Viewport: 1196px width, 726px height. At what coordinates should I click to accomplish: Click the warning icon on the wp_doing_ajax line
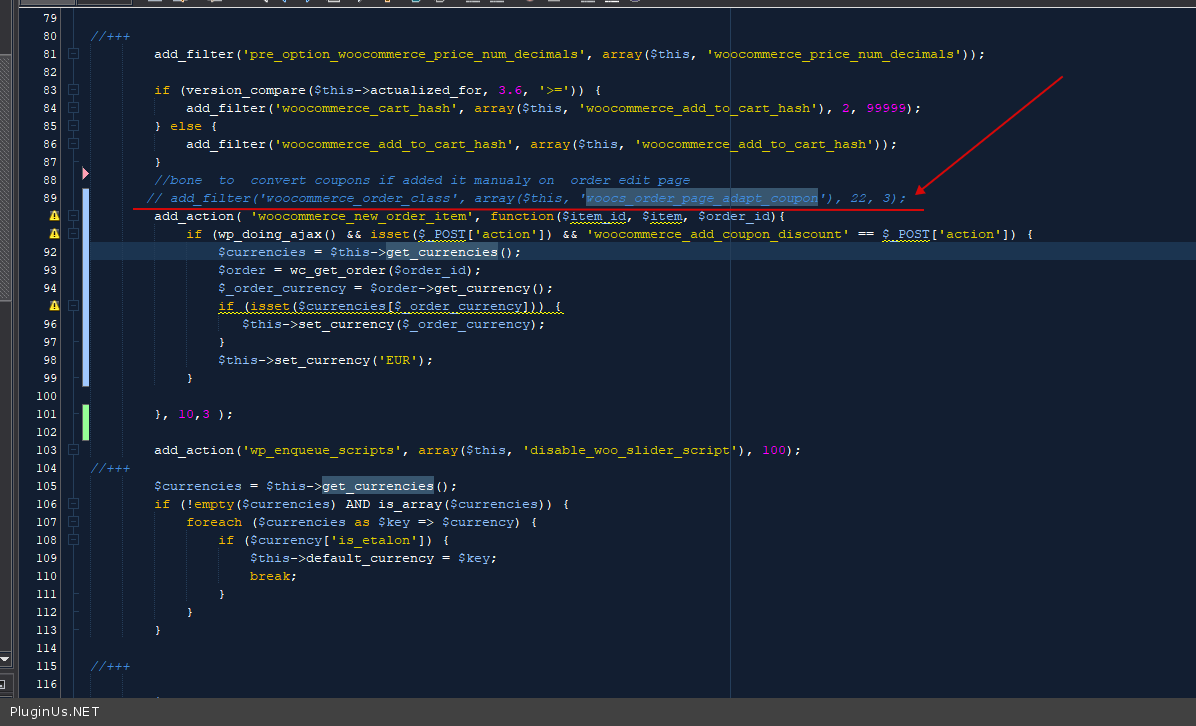[x=54, y=234]
